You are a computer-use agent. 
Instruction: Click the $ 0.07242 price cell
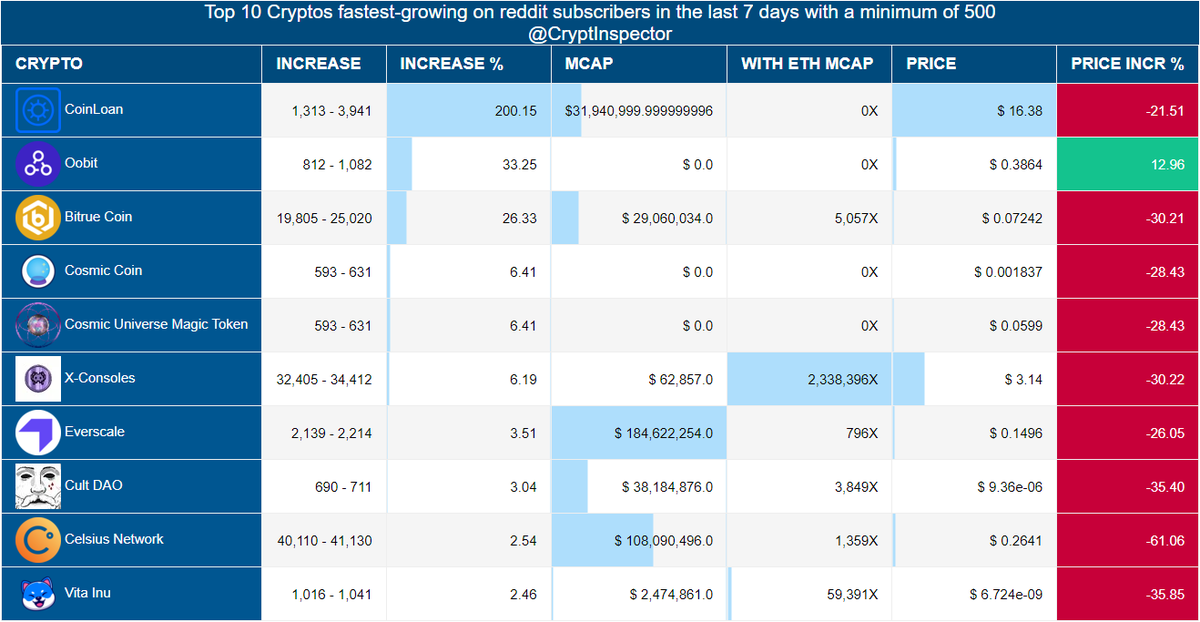(x=974, y=218)
